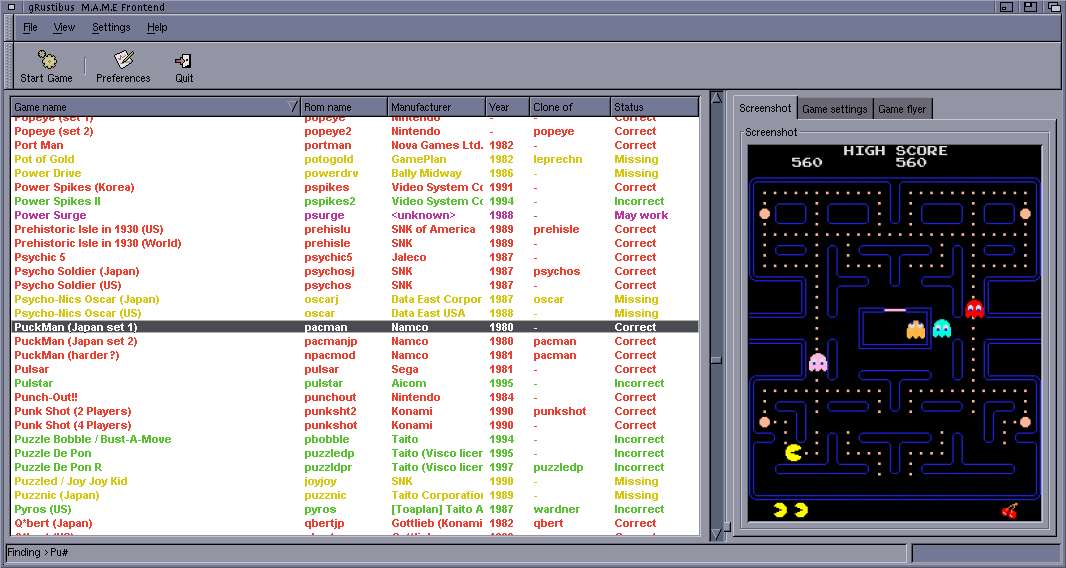Open the Help menu
1066x568 pixels.
(x=157, y=28)
